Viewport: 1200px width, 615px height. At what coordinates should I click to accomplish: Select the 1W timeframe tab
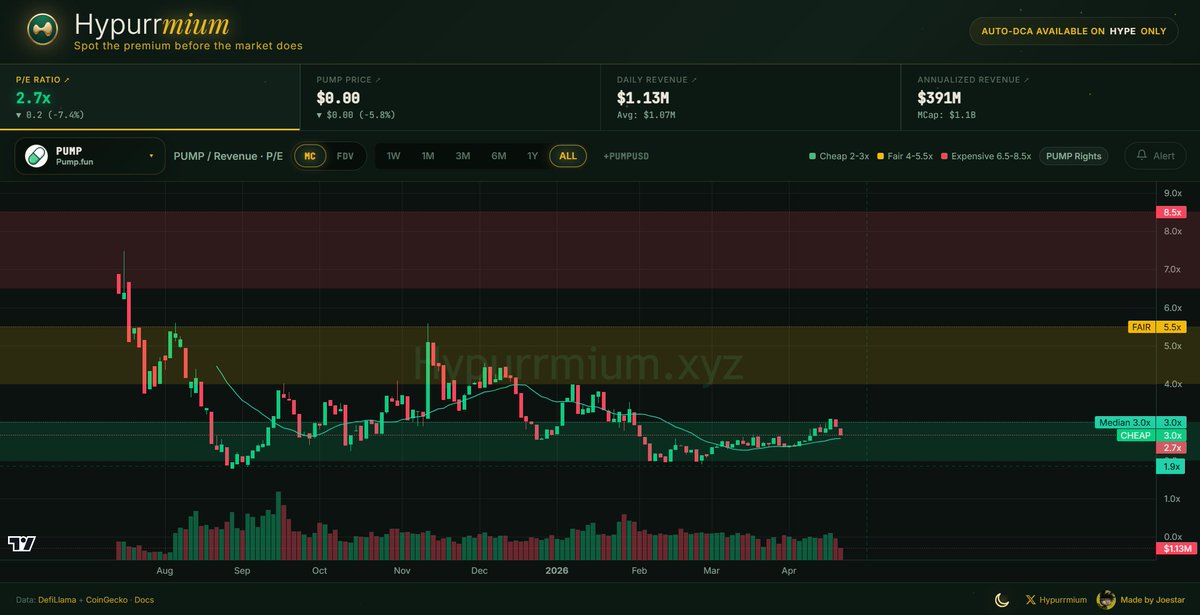point(393,156)
